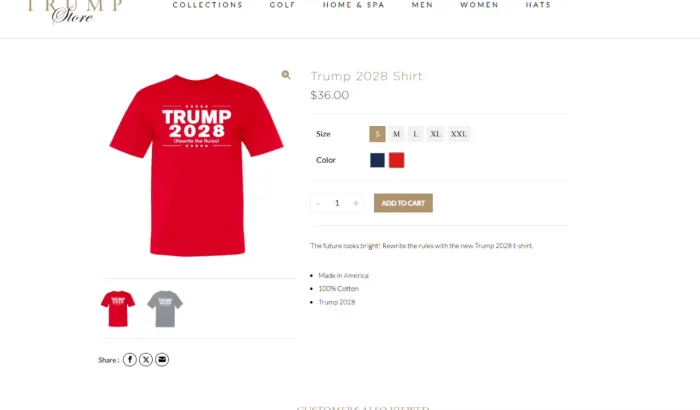Pick size XXL

(x=458, y=134)
